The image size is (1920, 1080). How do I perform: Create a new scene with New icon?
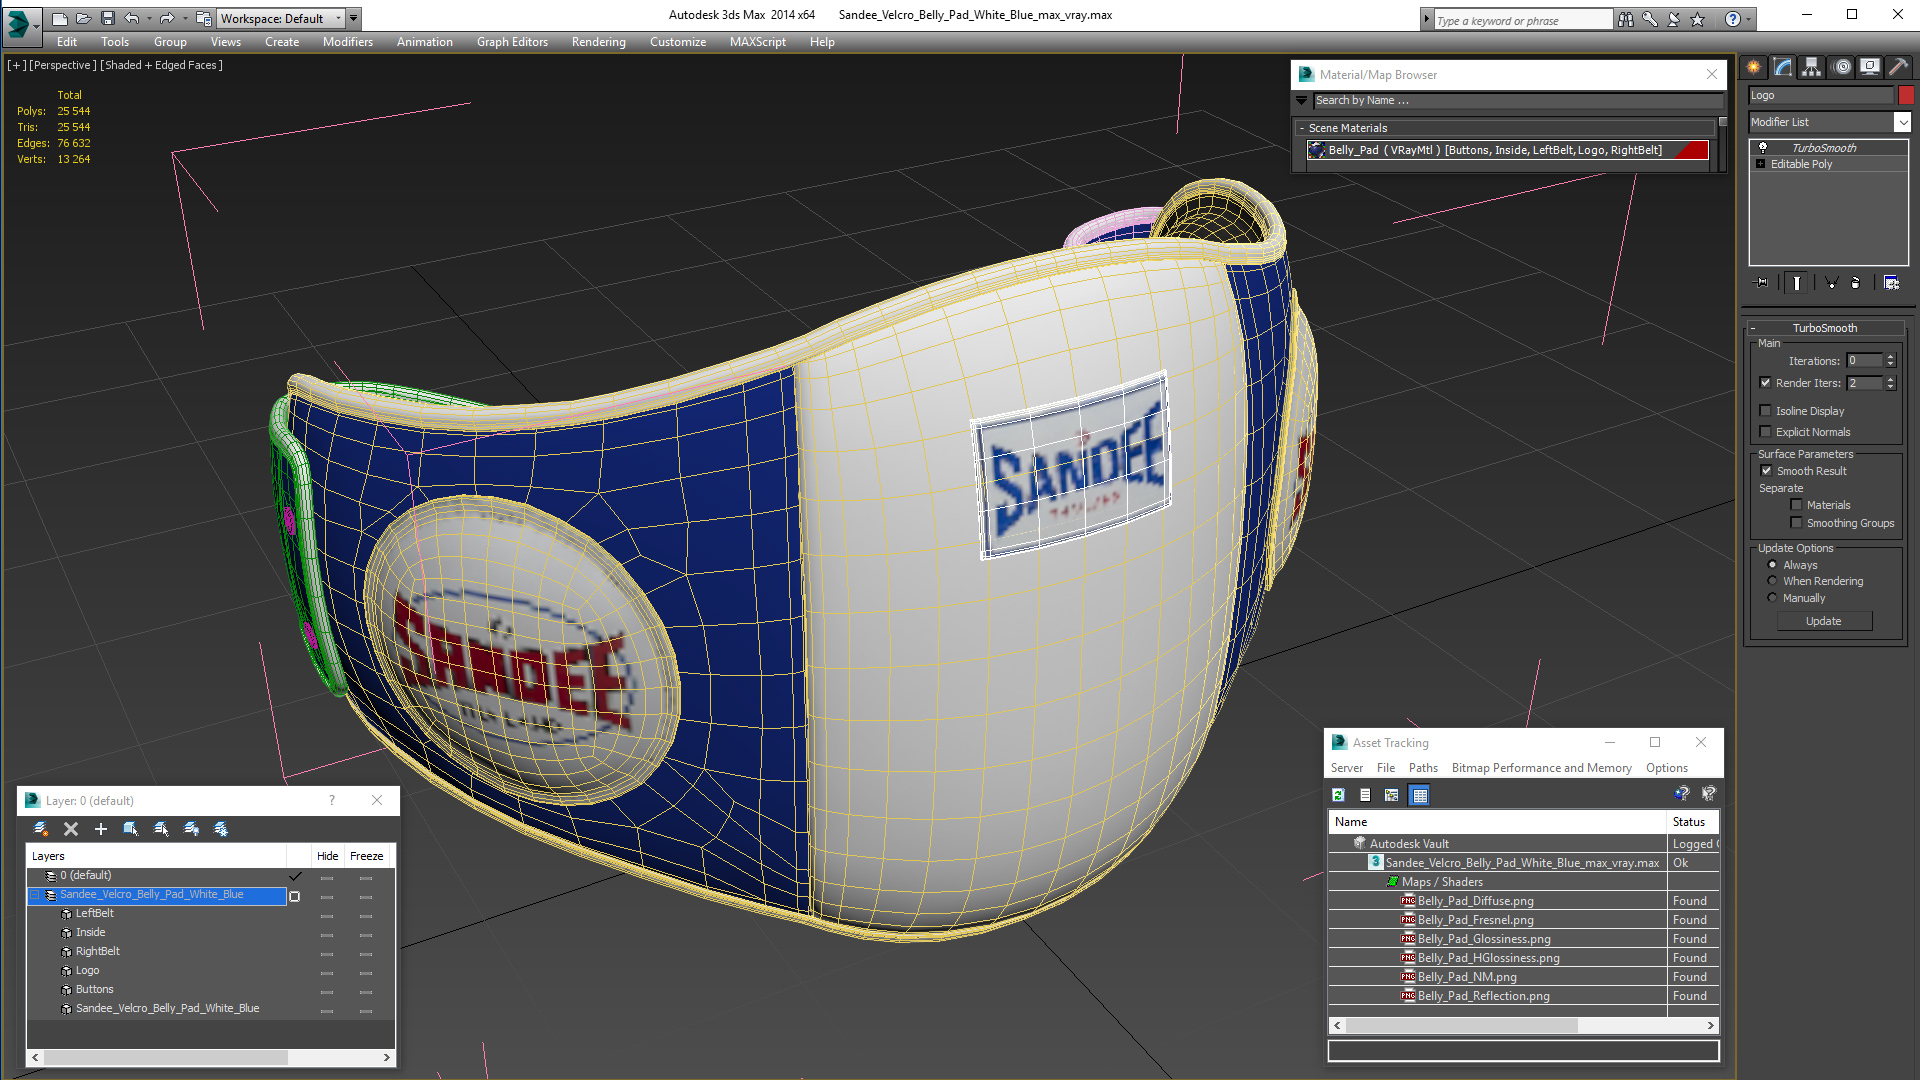click(x=60, y=18)
